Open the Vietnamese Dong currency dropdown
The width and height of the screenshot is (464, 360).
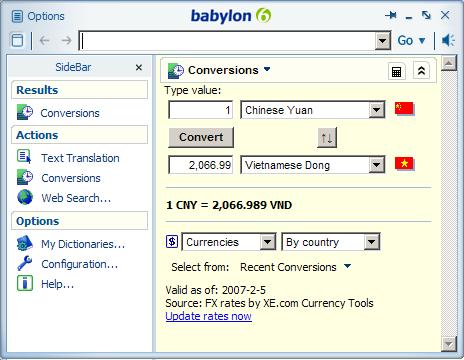[x=376, y=165]
